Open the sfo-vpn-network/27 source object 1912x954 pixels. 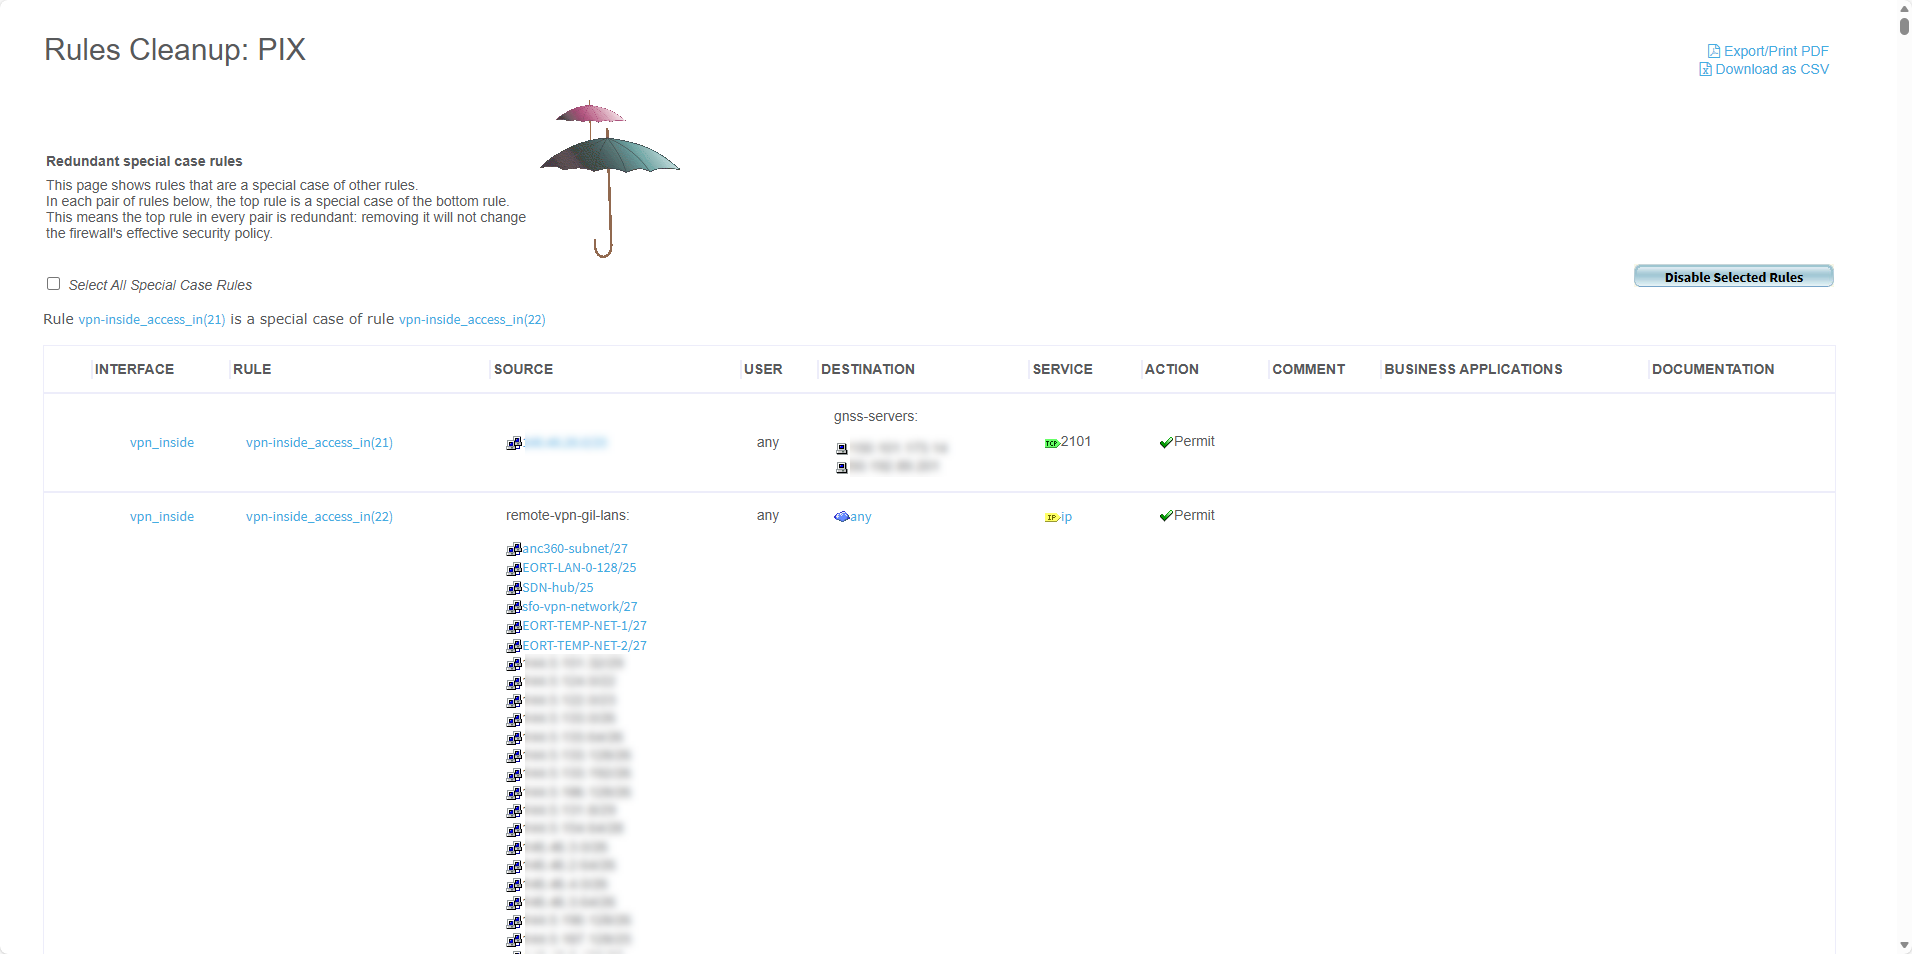(579, 606)
